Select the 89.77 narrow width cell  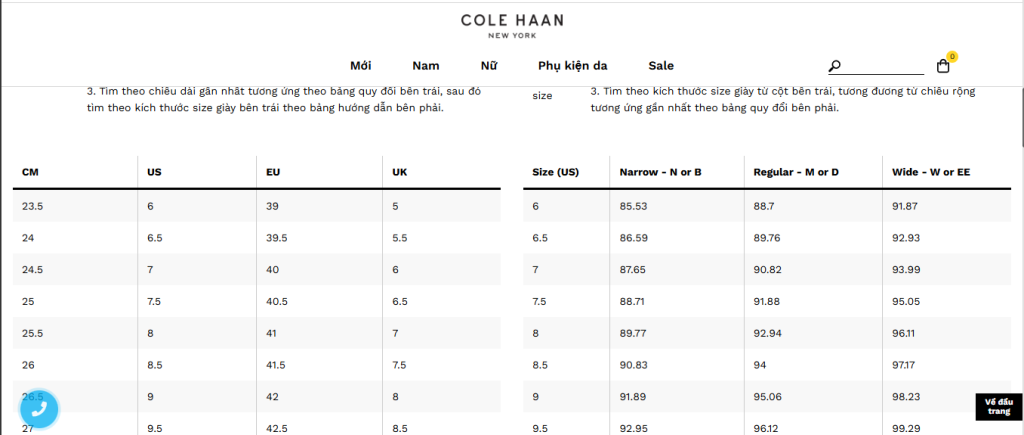coord(677,333)
